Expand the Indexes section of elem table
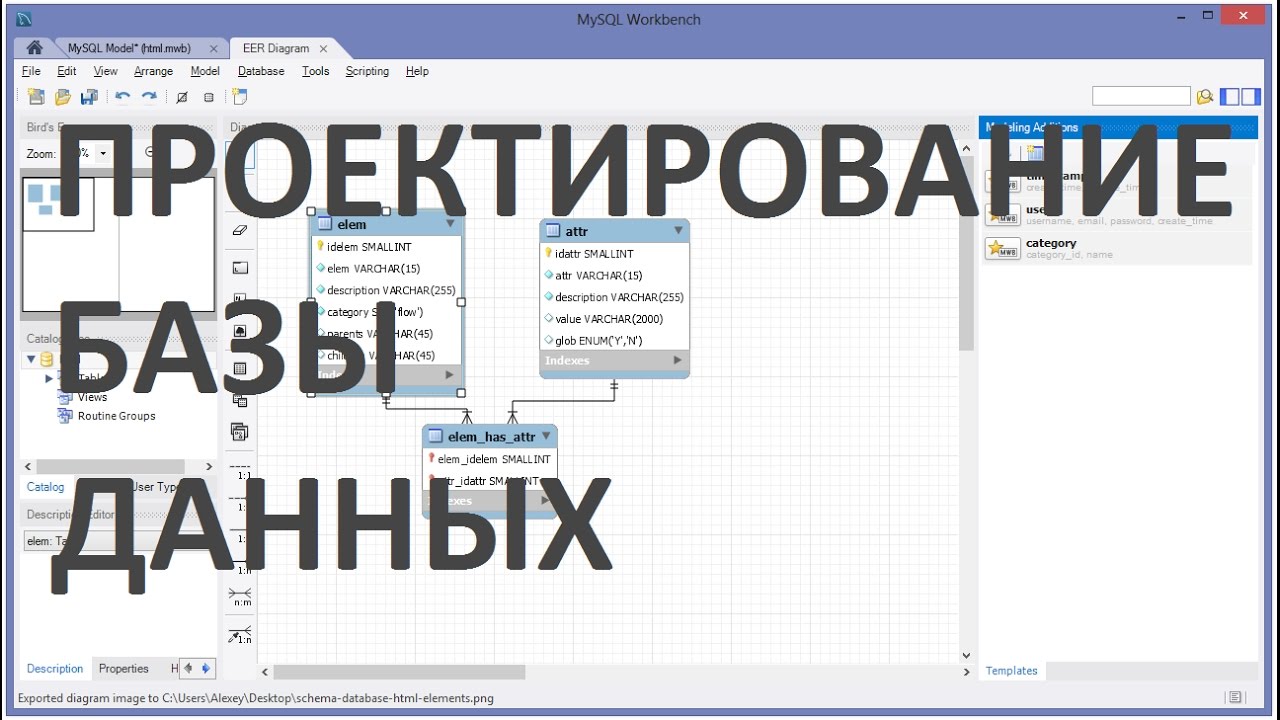The image size is (1280, 720). [x=449, y=375]
